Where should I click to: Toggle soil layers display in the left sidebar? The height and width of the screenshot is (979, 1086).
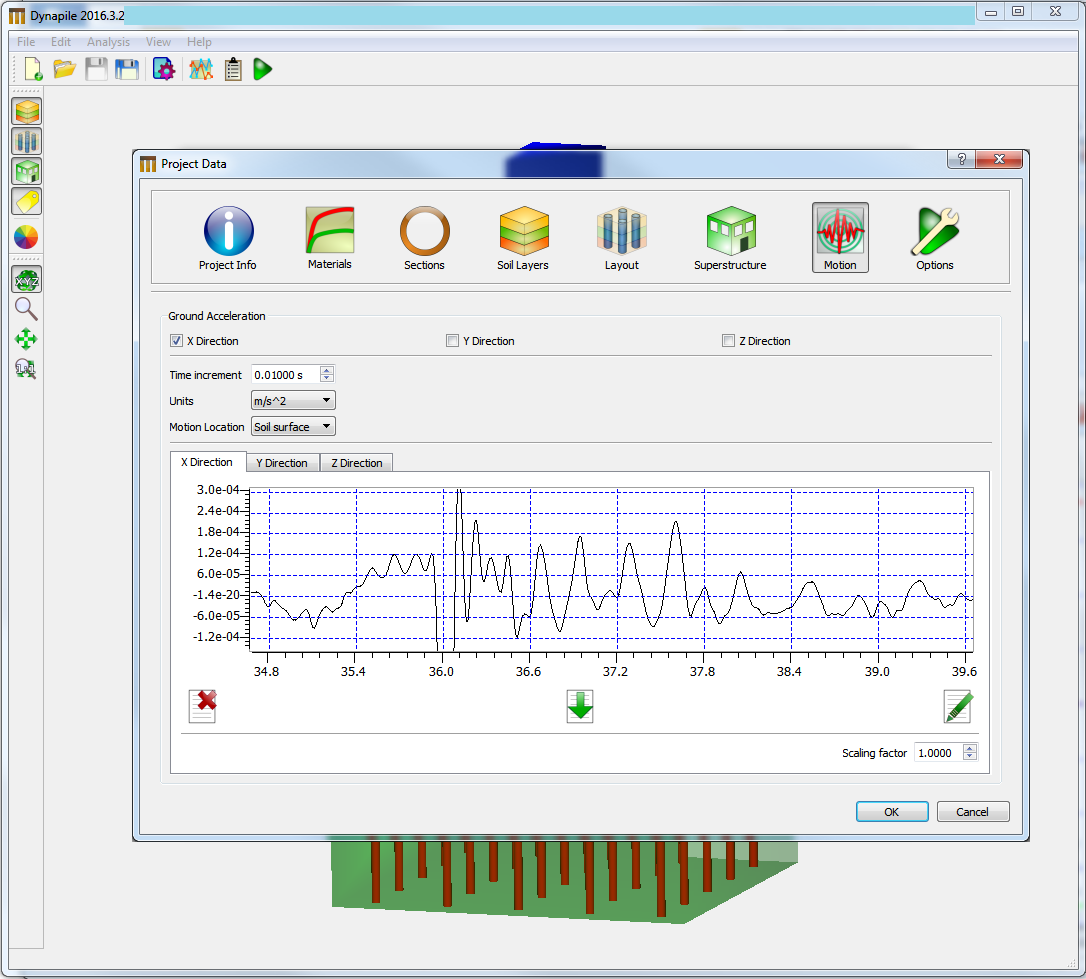pos(27,111)
